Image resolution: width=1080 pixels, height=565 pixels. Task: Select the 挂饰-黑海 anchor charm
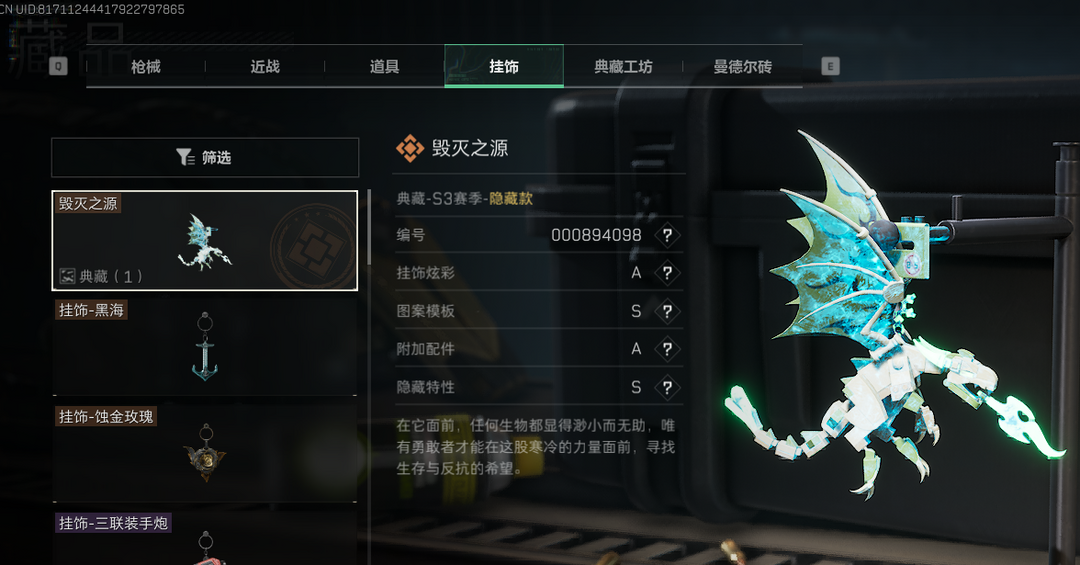(x=205, y=347)
